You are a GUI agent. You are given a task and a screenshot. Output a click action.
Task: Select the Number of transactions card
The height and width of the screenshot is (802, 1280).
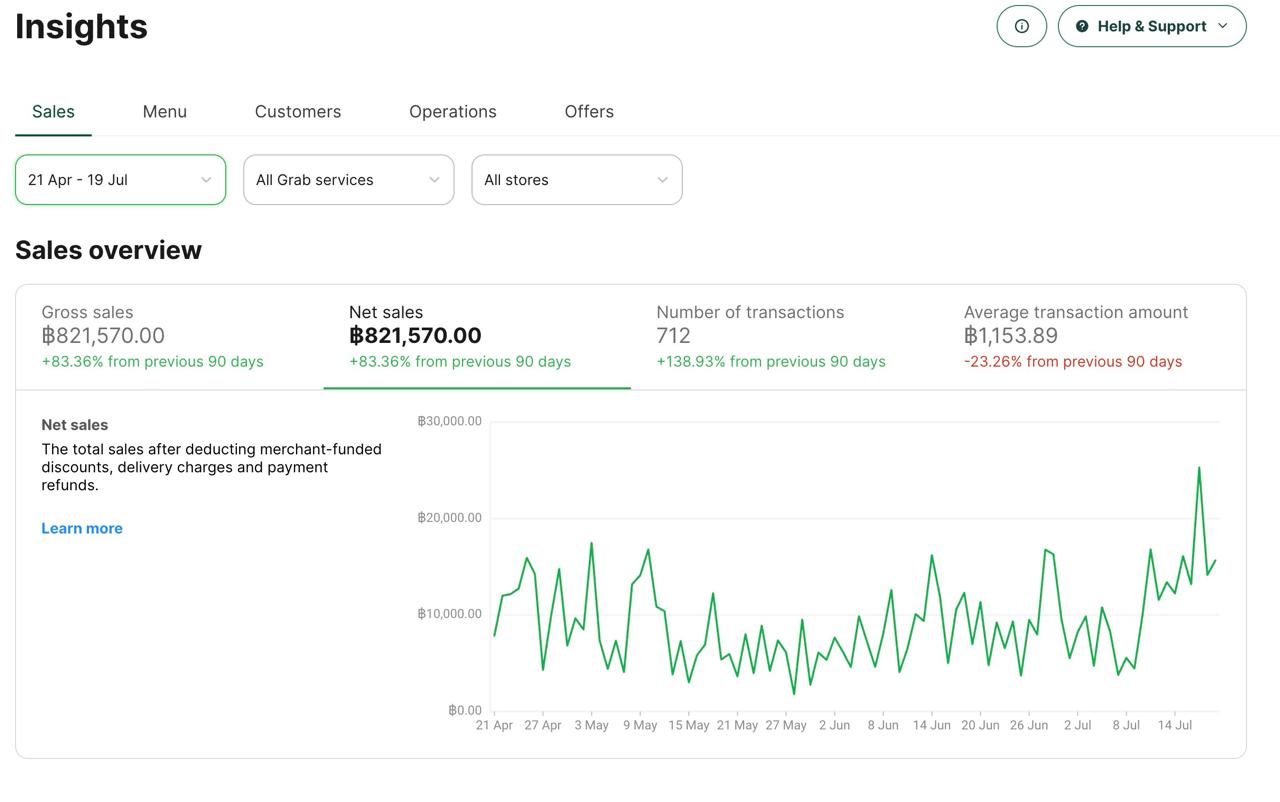pyautogui.click(x=784, y=337)
